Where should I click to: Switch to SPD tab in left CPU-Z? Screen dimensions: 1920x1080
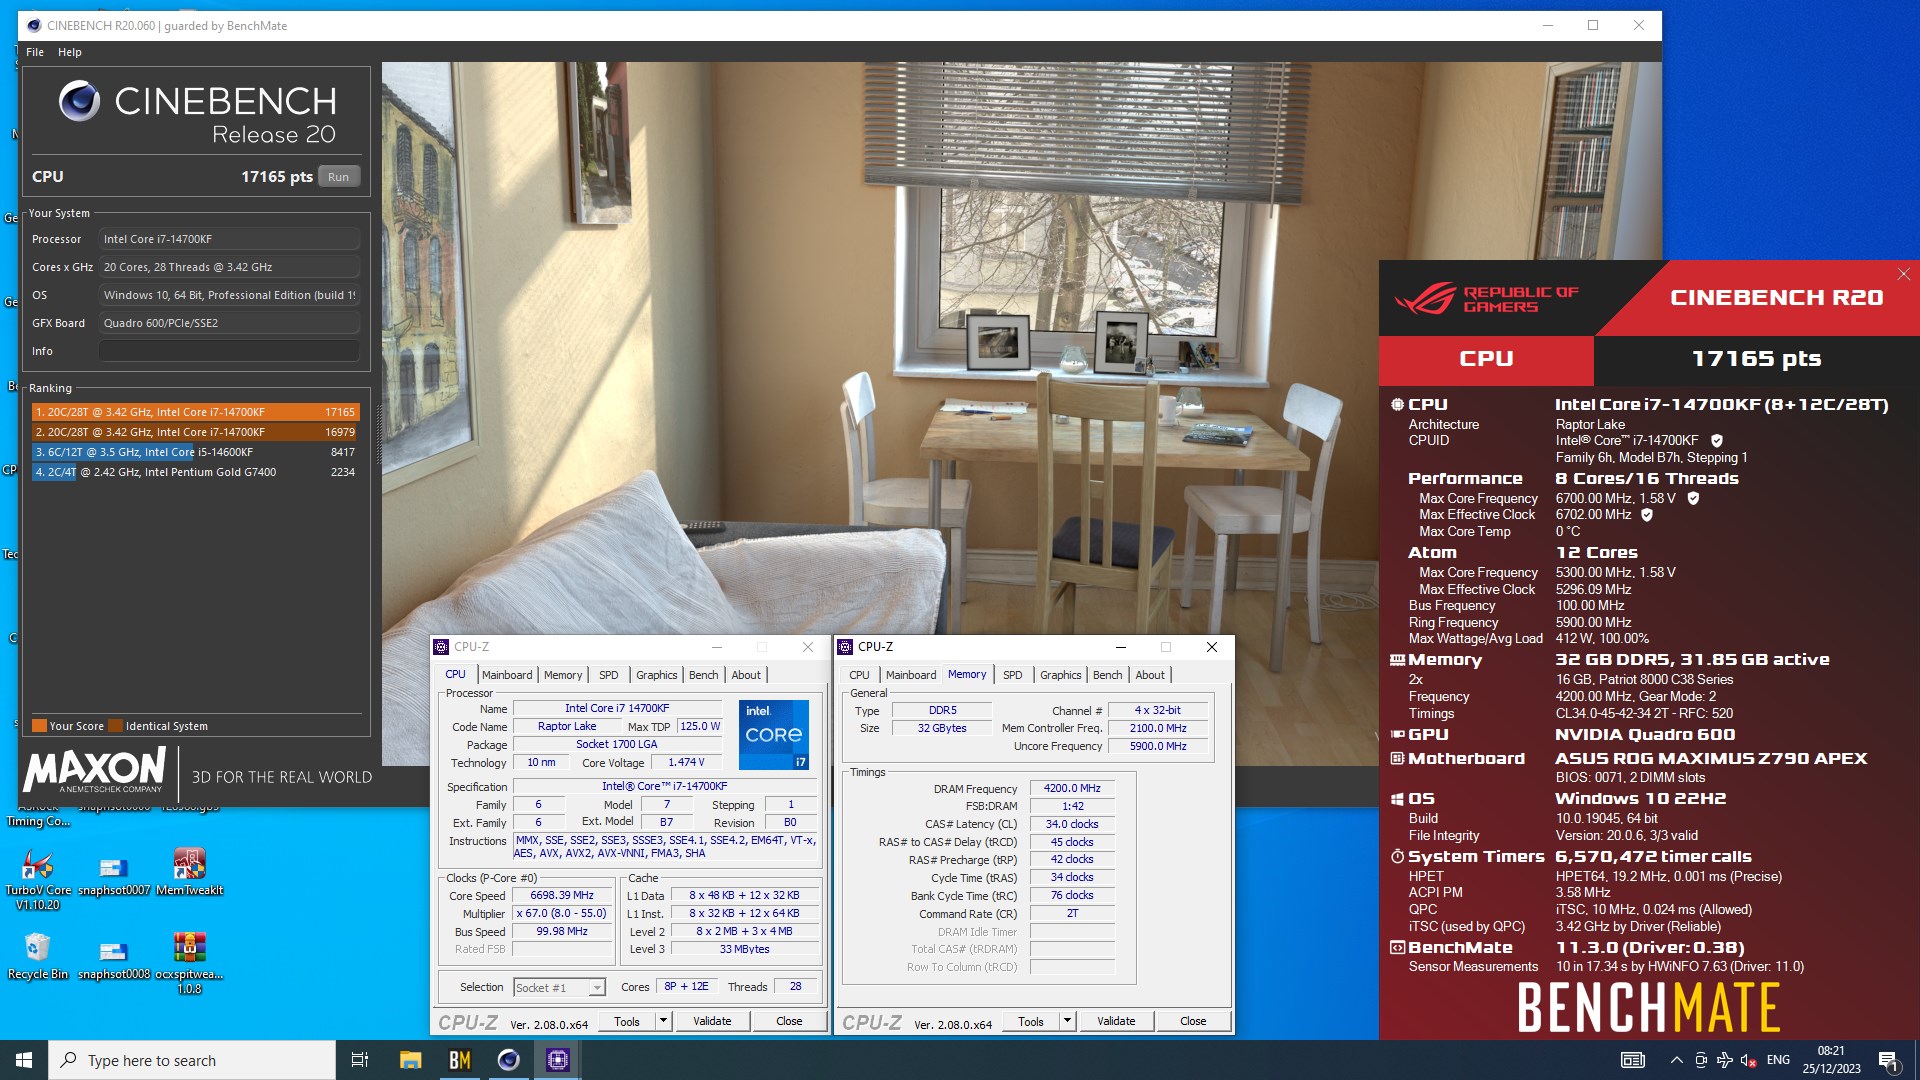pyautogui.click(x=608, y=675)
